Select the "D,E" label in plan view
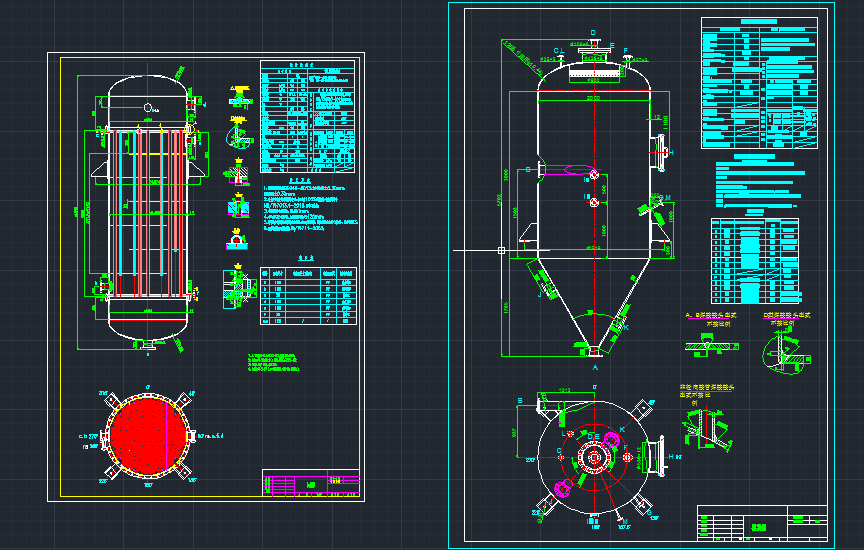This screenshot has width=864, height=550. click(593, 437)
